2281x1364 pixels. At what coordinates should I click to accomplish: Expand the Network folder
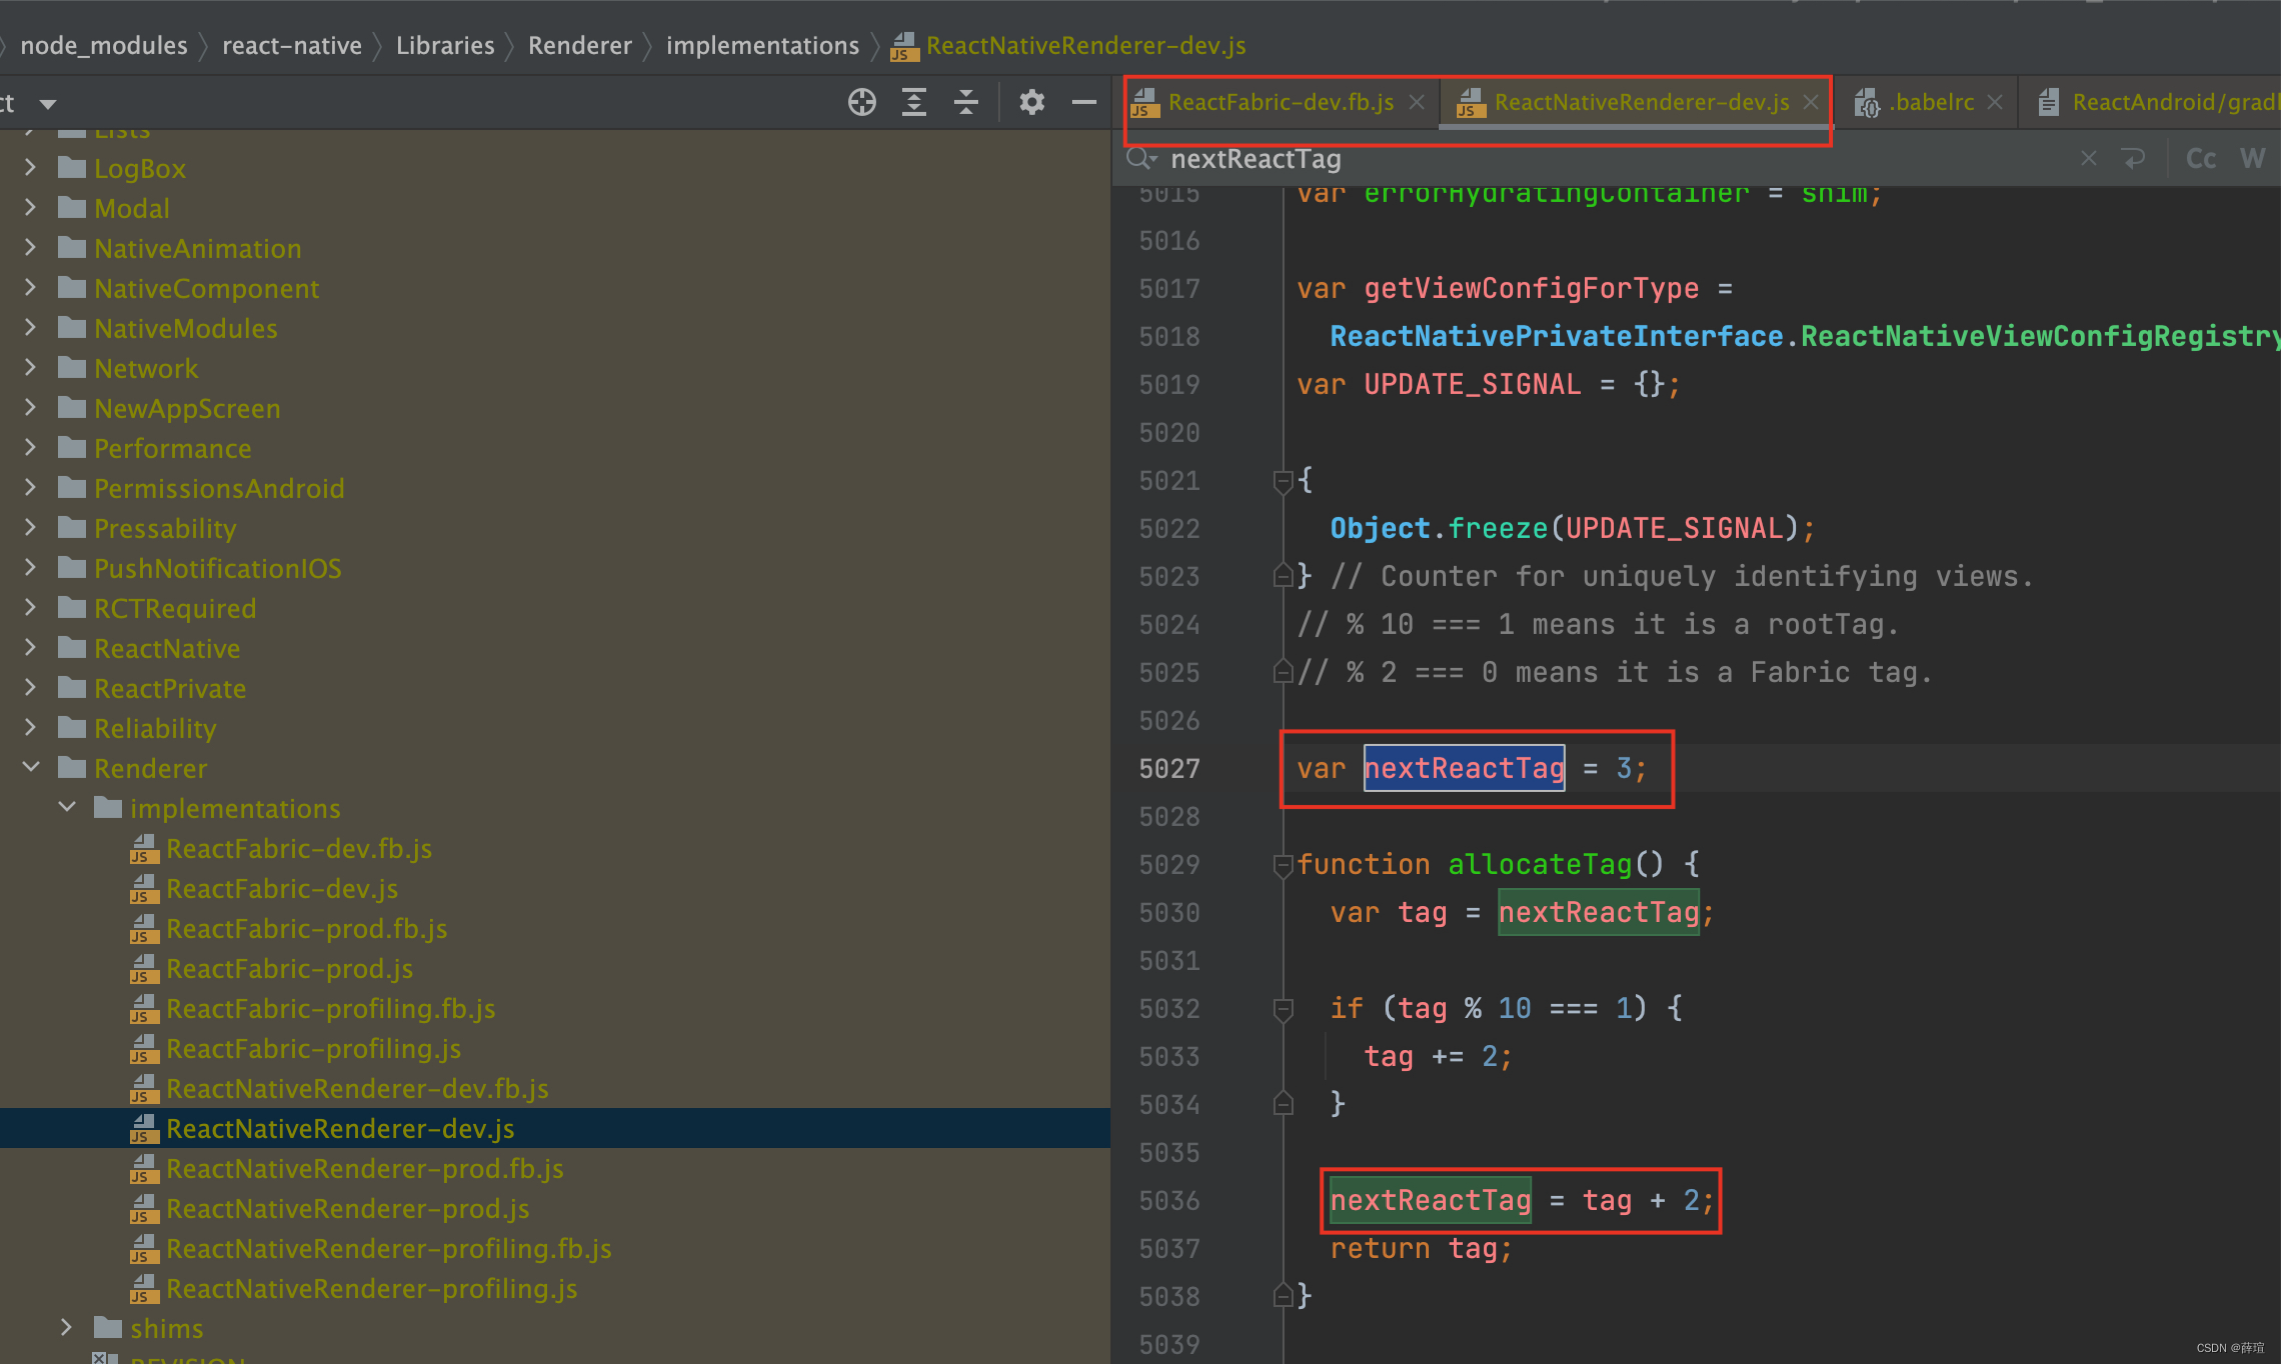pyautogui.click(x=30, y=367)
